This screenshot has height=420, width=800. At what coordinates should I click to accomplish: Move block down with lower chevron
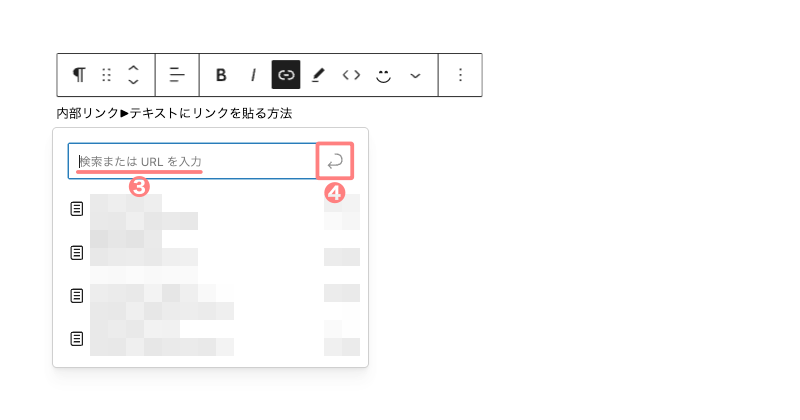click(133, 82)
